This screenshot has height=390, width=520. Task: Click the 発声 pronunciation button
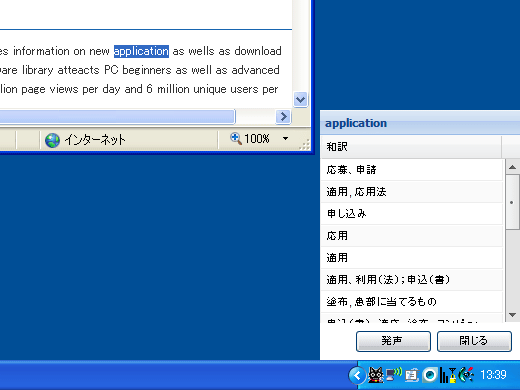(x=393, y=341)
